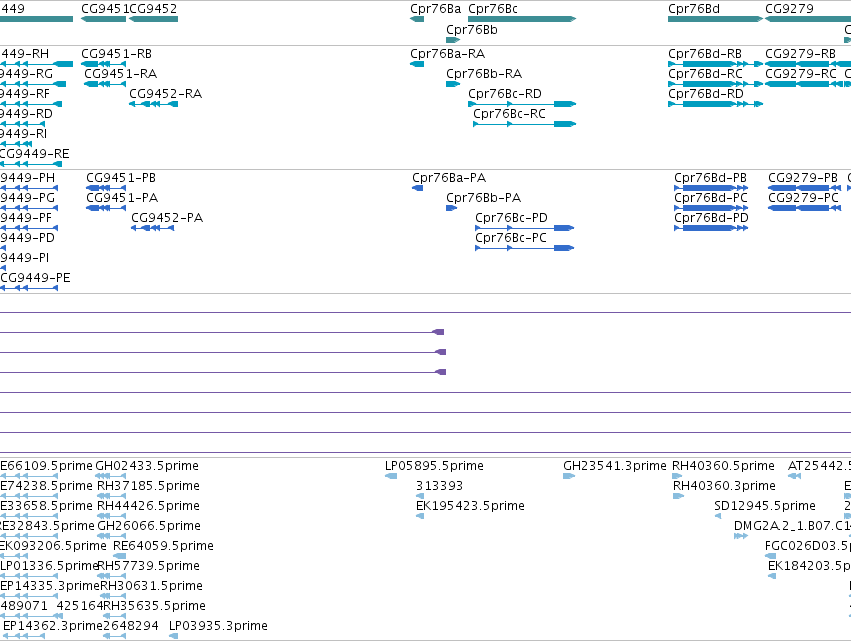
Task: Select the CG9279 gene label
Action: (789, 9)
